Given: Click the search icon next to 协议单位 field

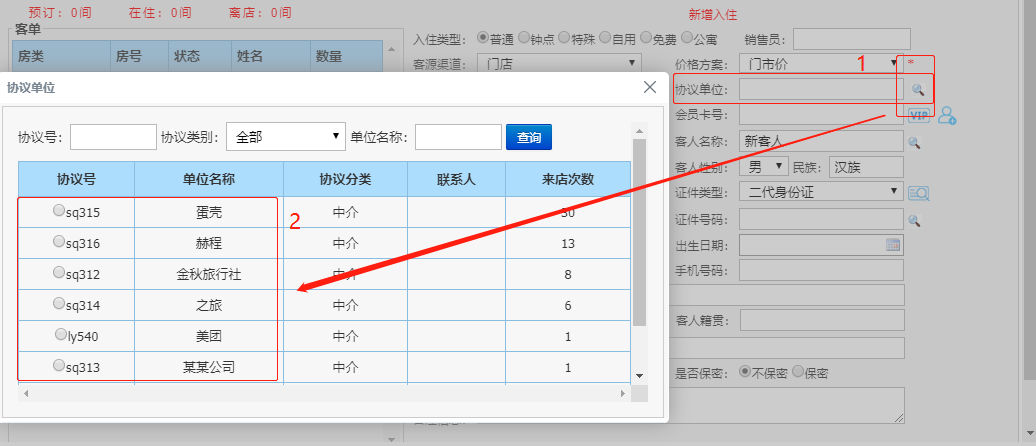Looking at the screenshot, I should (x=918, y=90).
